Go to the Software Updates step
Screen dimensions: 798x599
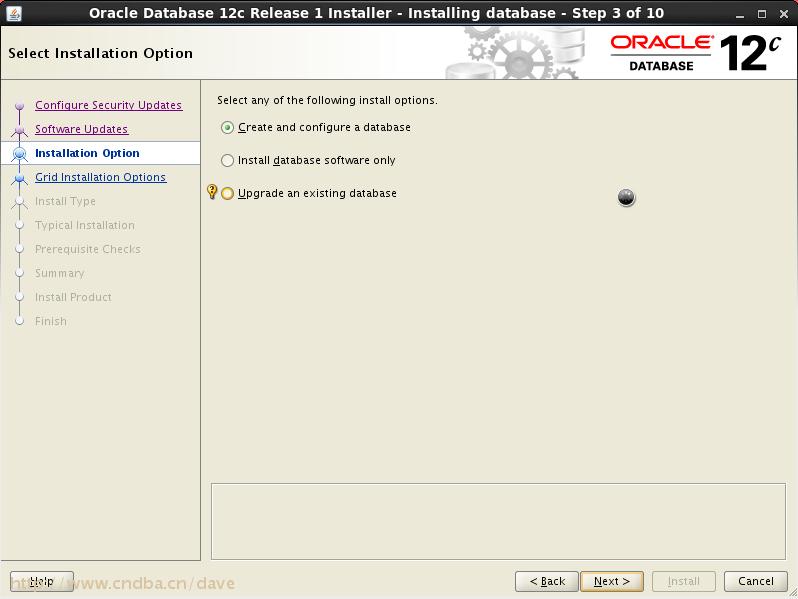81,129
